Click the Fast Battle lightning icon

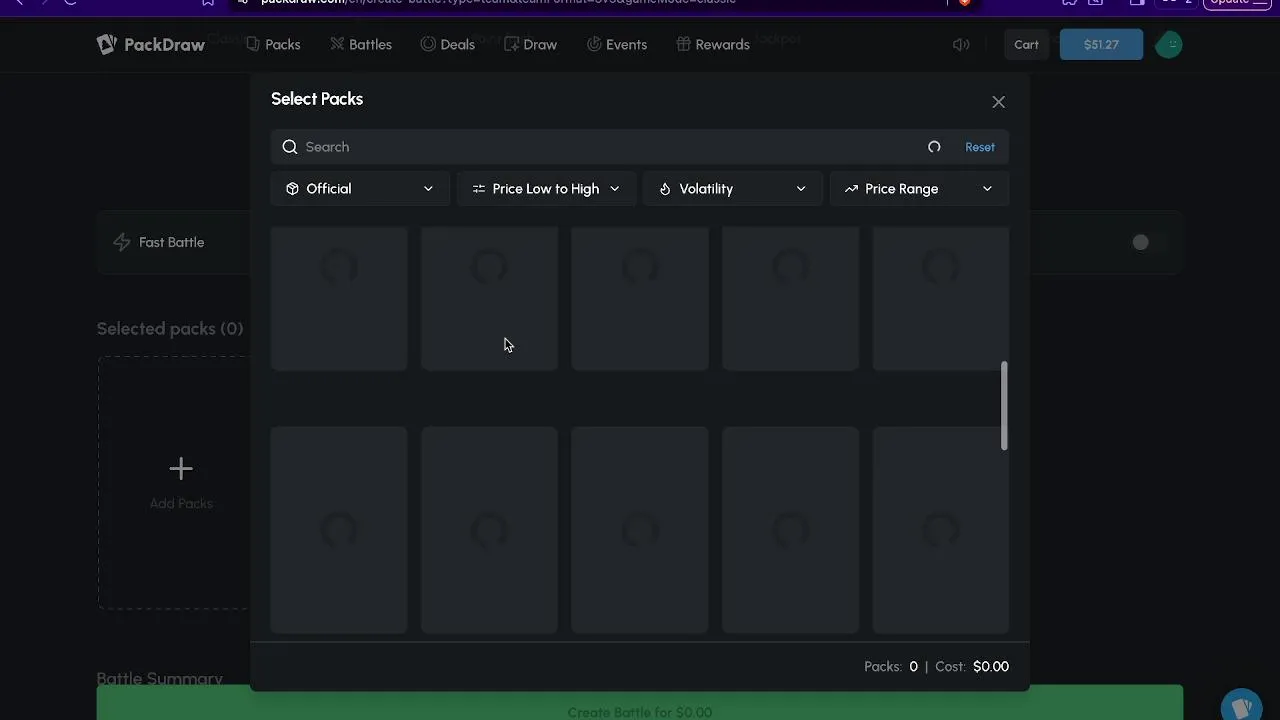point(122,242)
